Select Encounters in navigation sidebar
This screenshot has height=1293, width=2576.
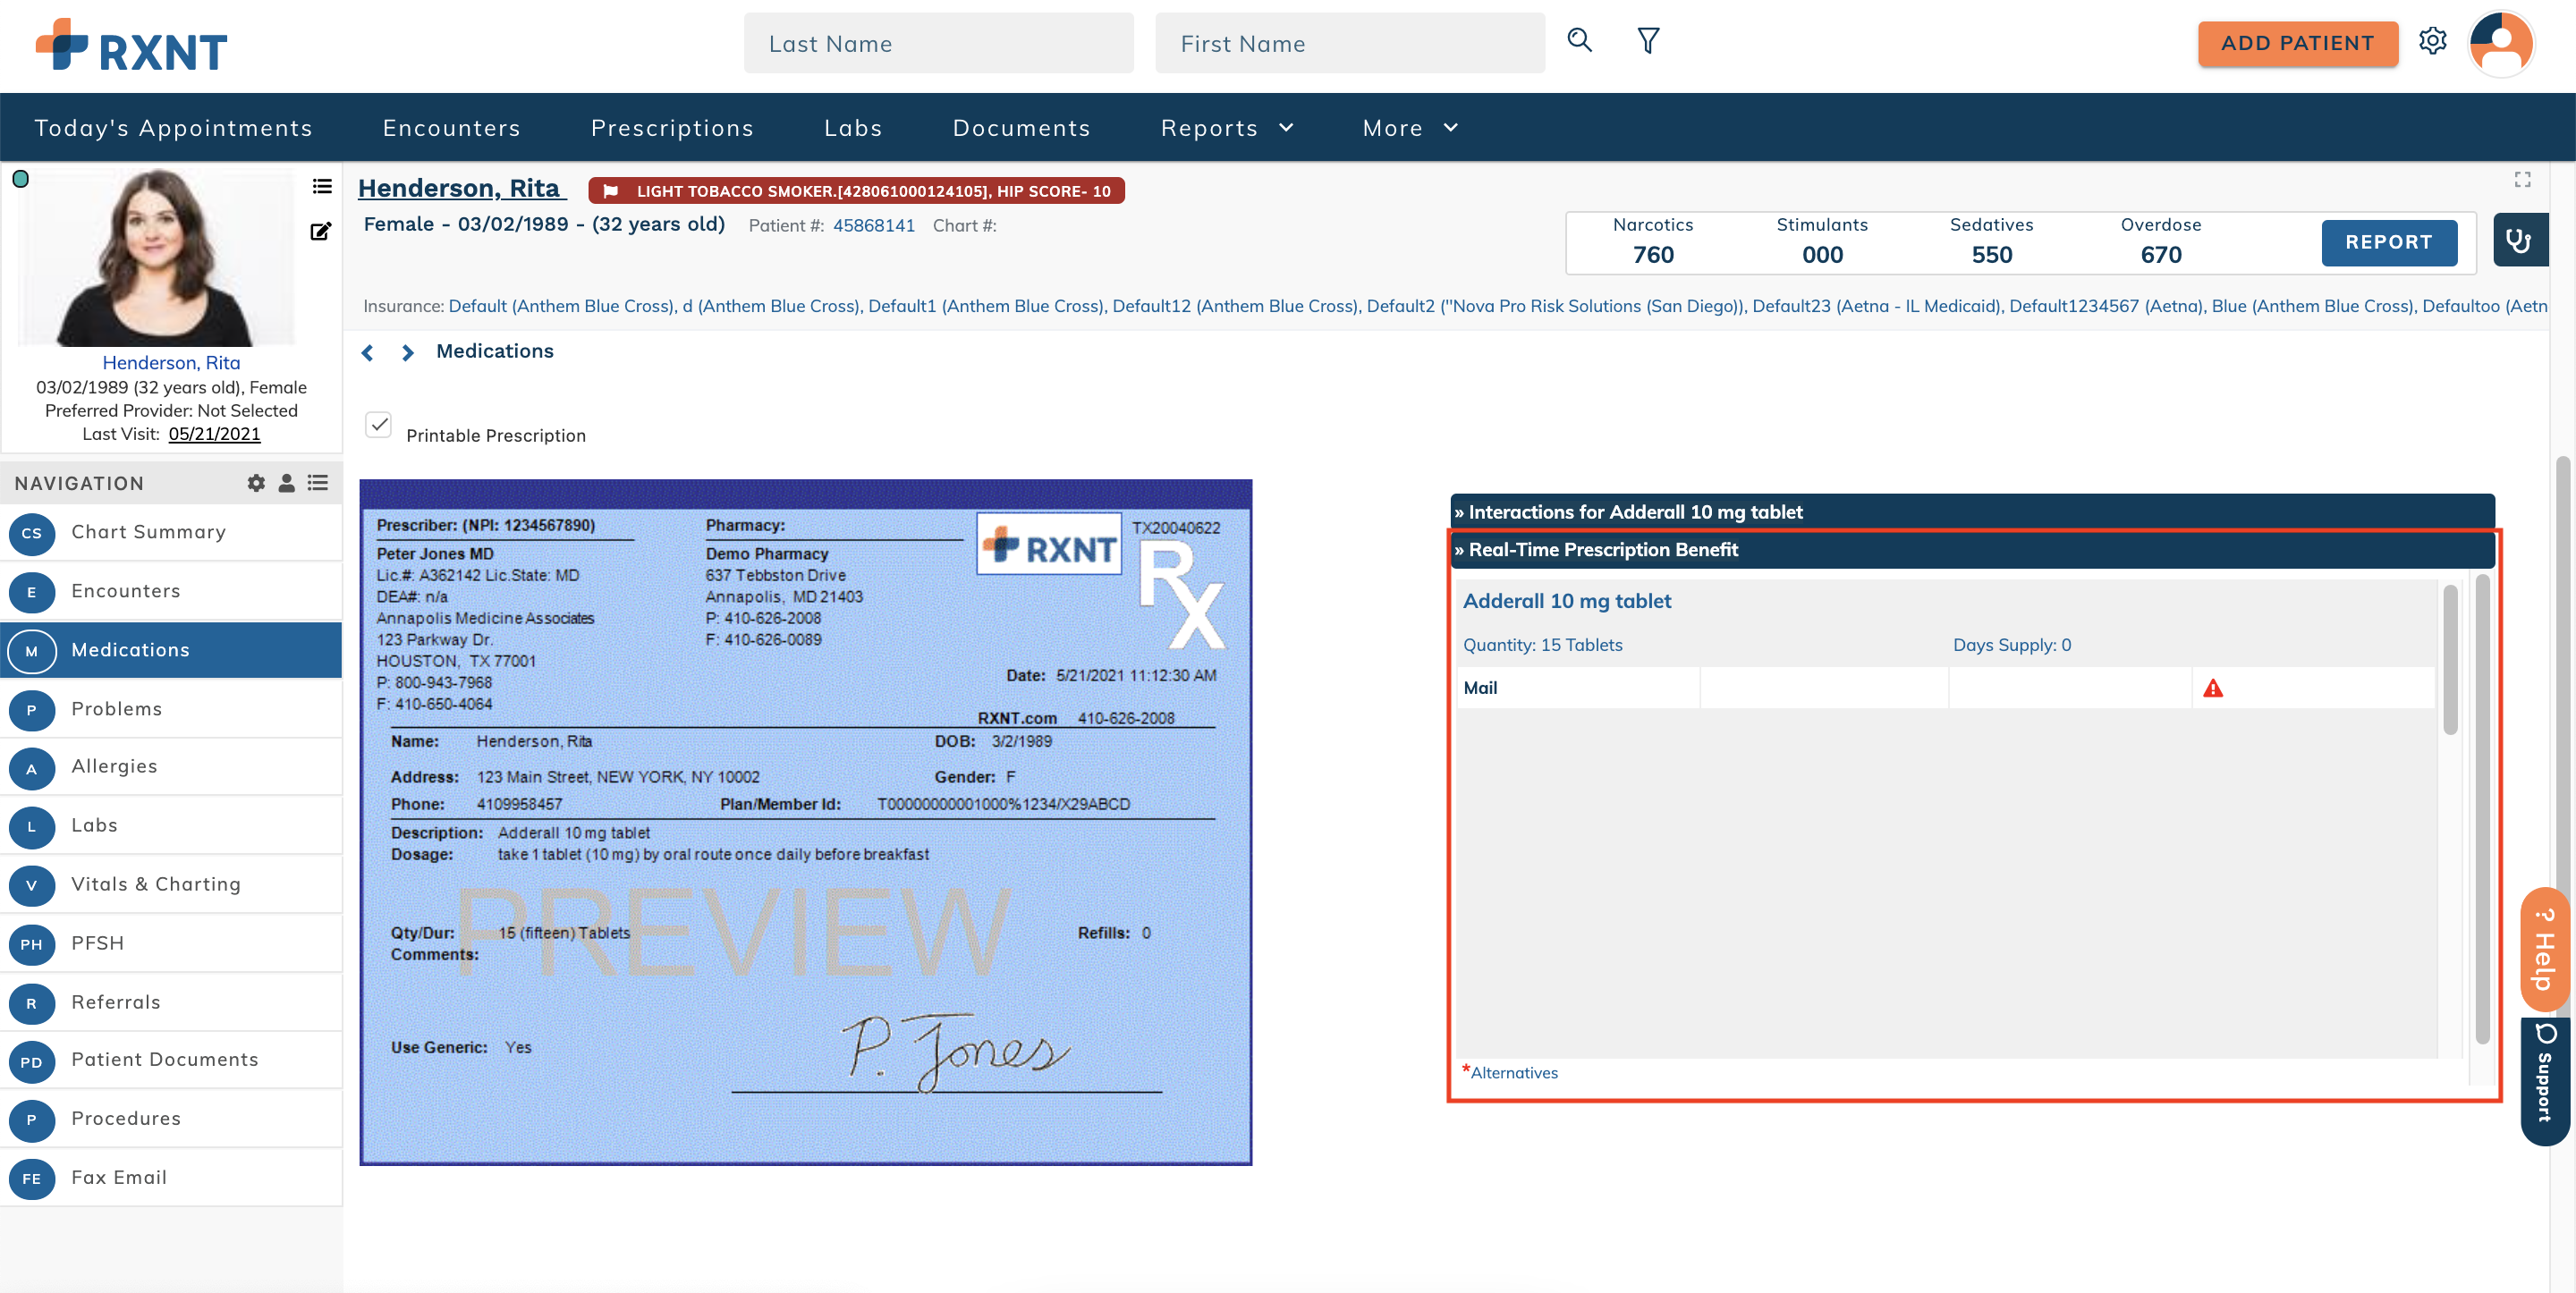coord(171,591)
